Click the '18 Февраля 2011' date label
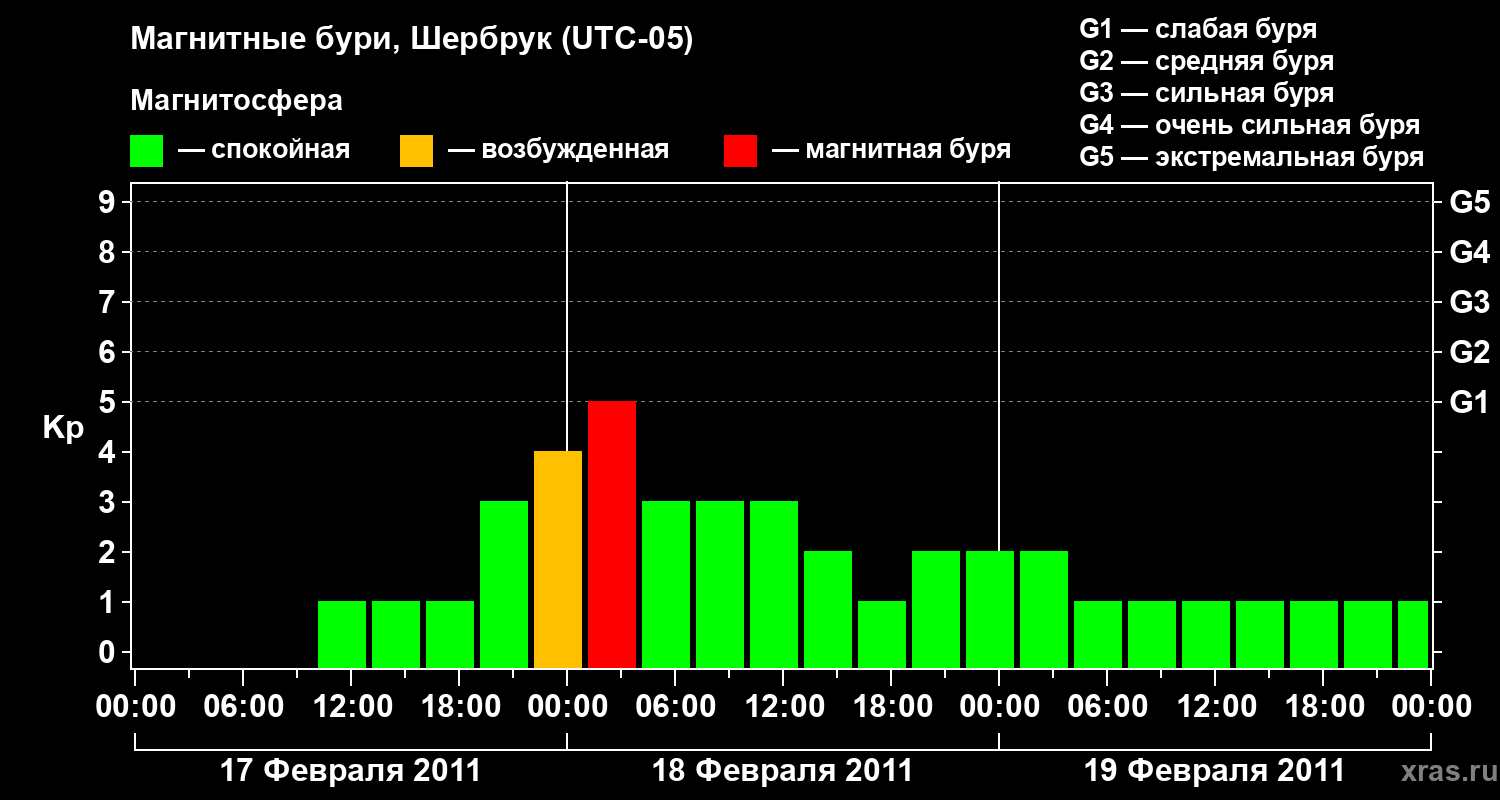This screenshot has width=1500, height=800. tap(783, 771)
